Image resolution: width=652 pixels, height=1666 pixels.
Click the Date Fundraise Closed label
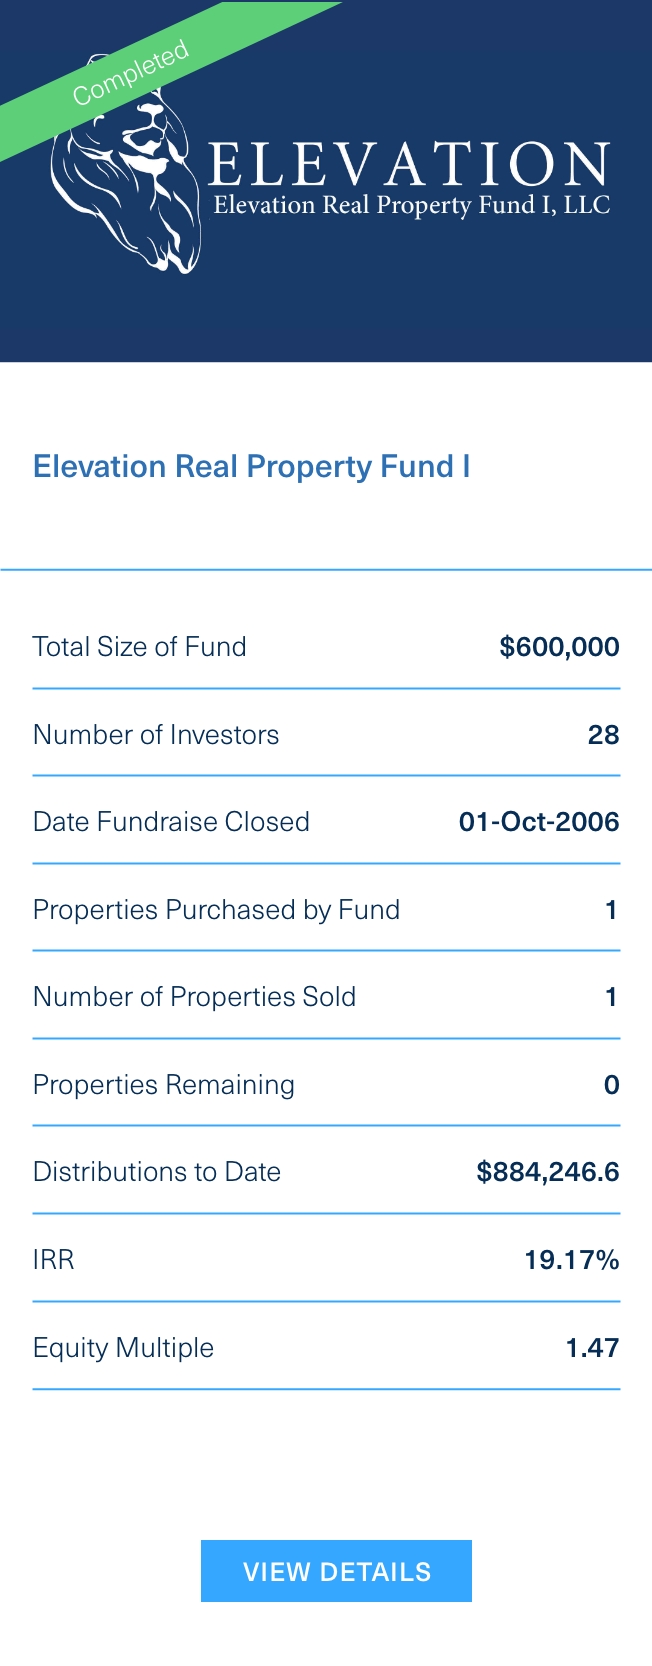point(171,822)
